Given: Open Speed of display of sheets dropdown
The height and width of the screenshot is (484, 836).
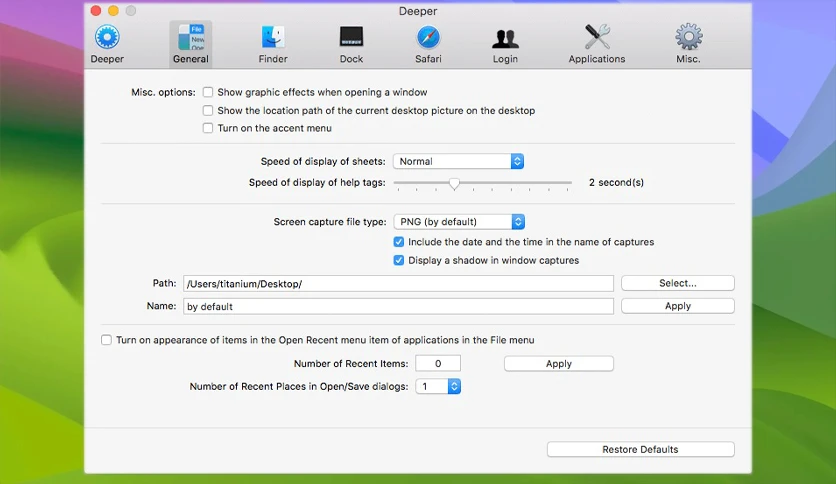Looking at the screenshot, I should 459,162.
